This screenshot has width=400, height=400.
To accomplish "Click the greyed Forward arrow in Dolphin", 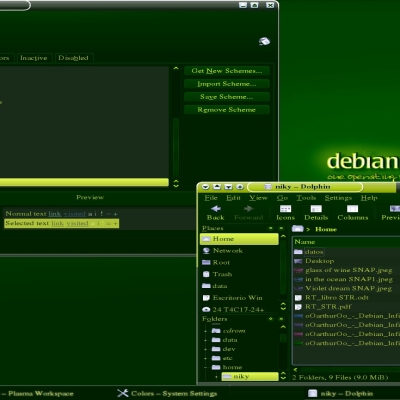I will [248, 213].
